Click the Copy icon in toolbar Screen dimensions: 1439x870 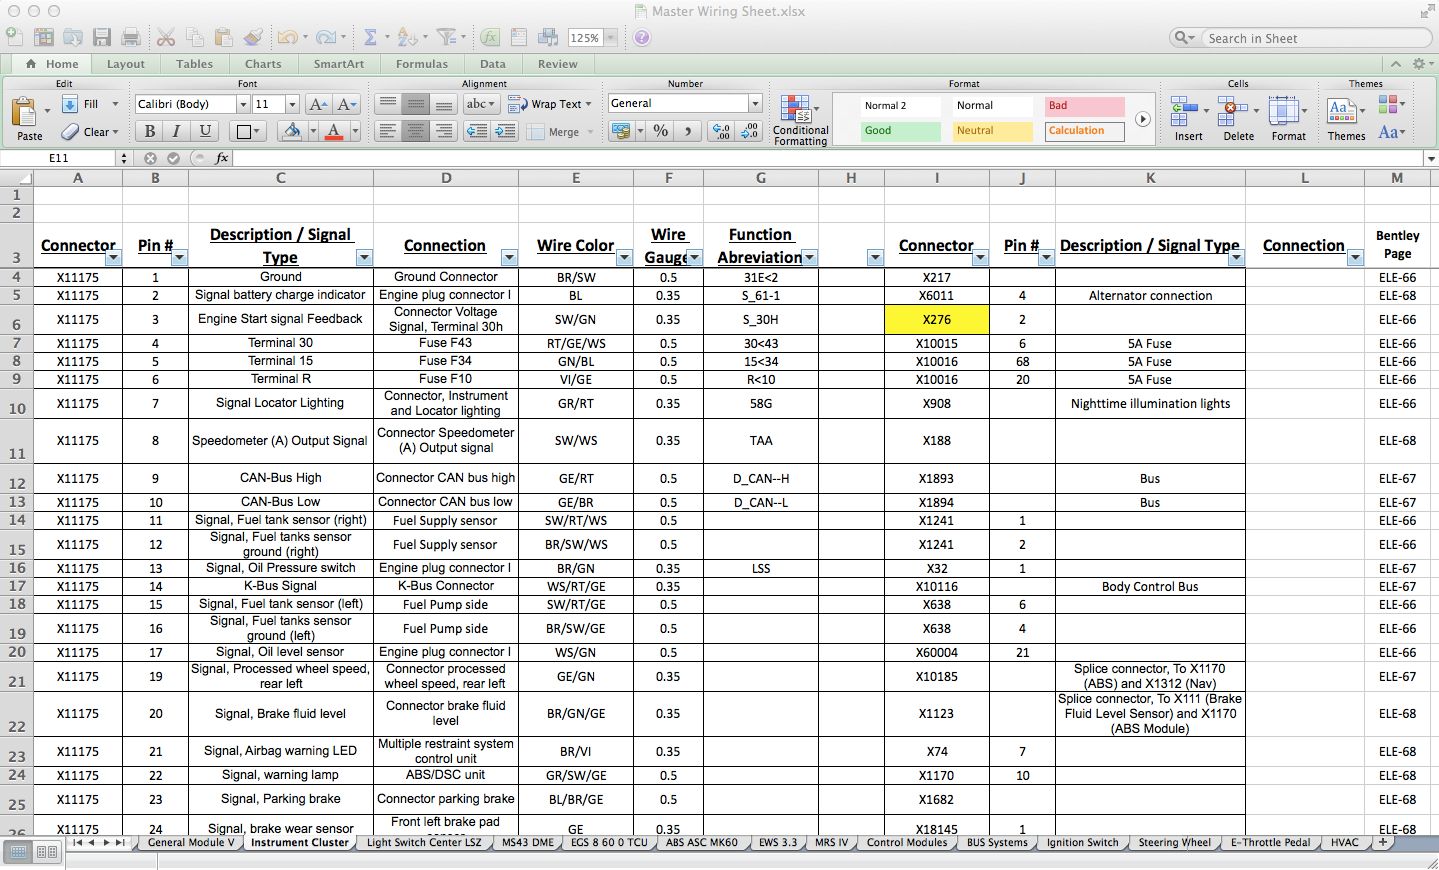(x=195, y=37)
